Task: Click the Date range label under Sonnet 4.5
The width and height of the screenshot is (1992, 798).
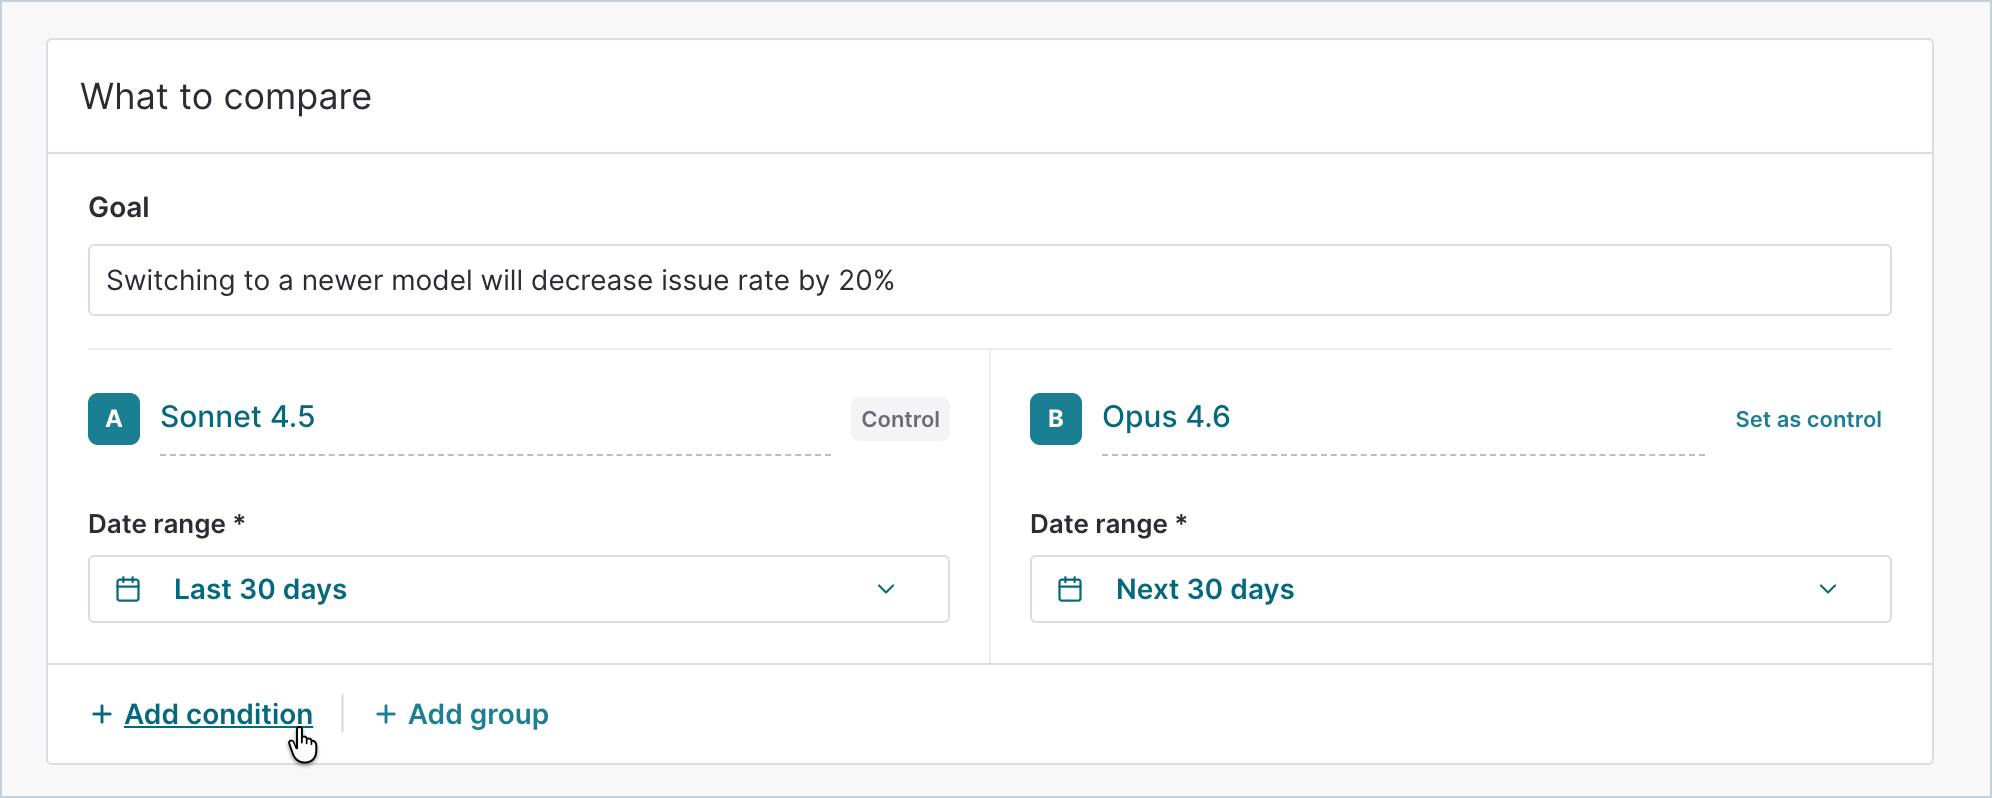Action: (x=167, y=524)
